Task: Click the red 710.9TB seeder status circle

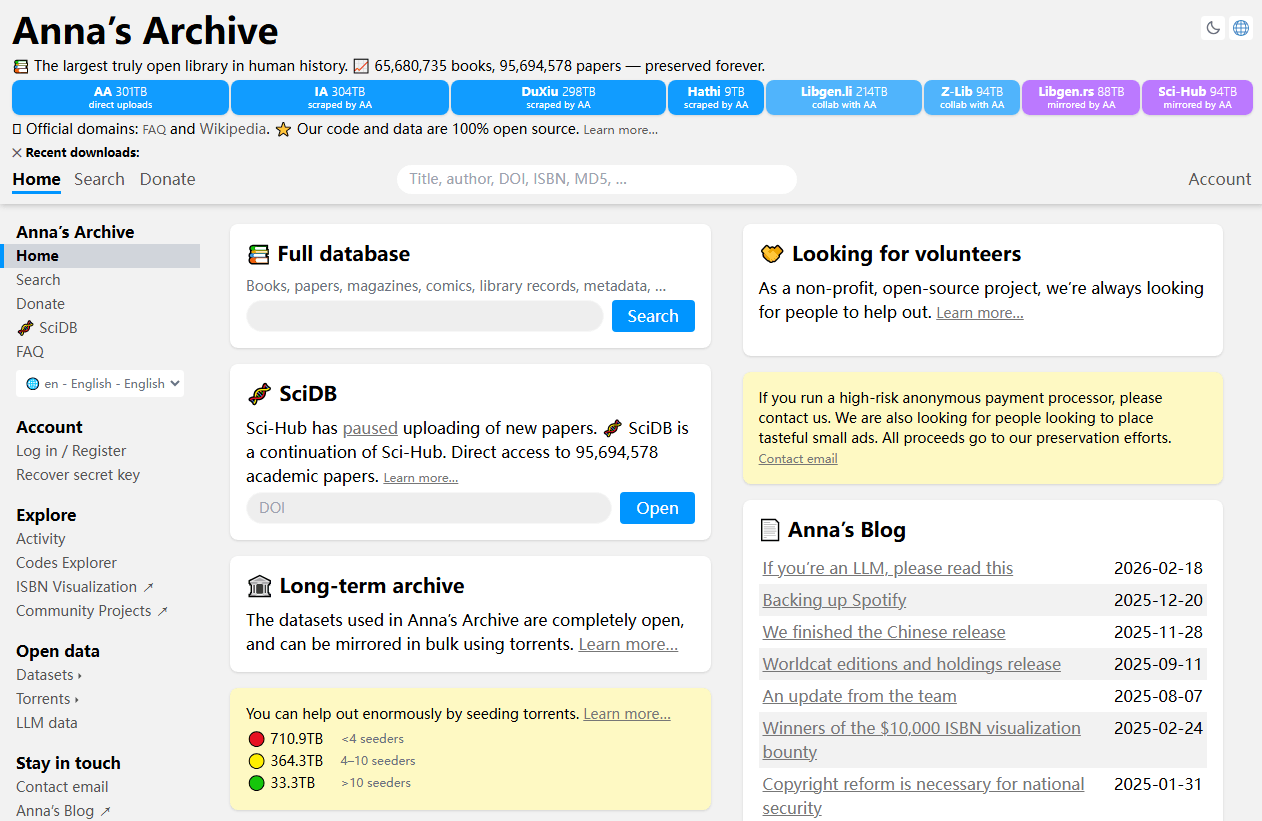Action: 256,739
